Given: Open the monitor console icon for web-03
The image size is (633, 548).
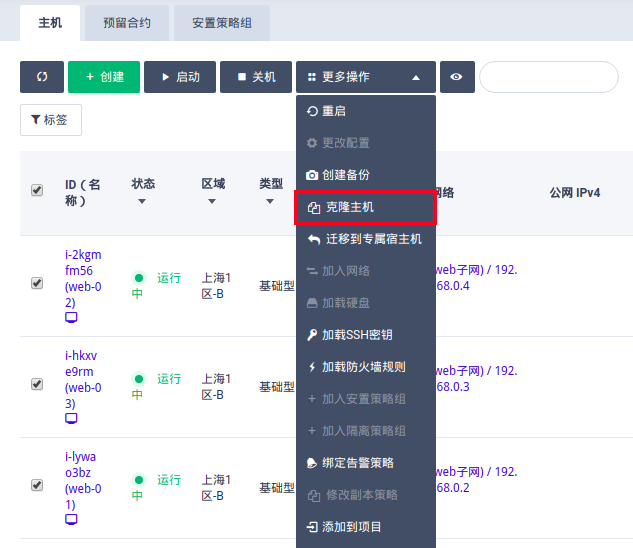Looking at the screenshot, I should tap(71, 419).
